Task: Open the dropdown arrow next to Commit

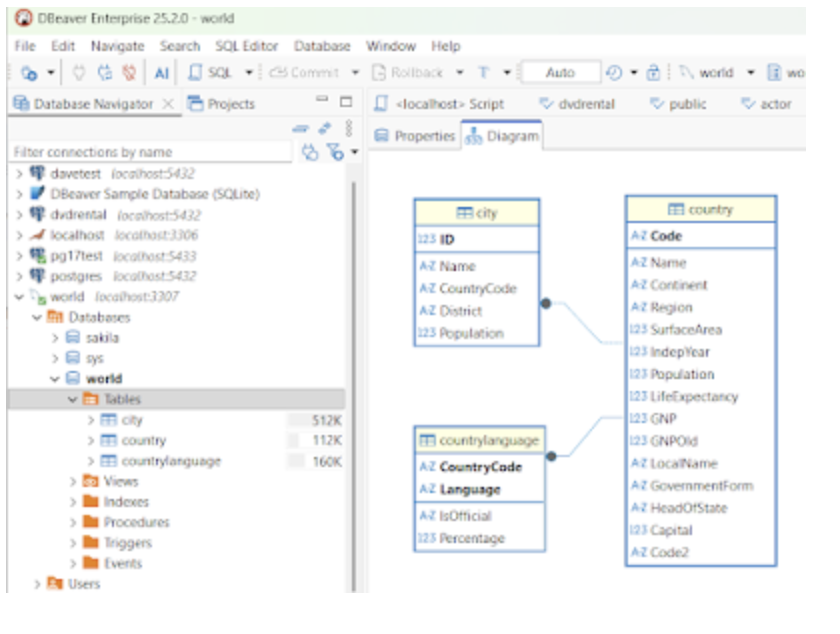Action: coord(355,72)
